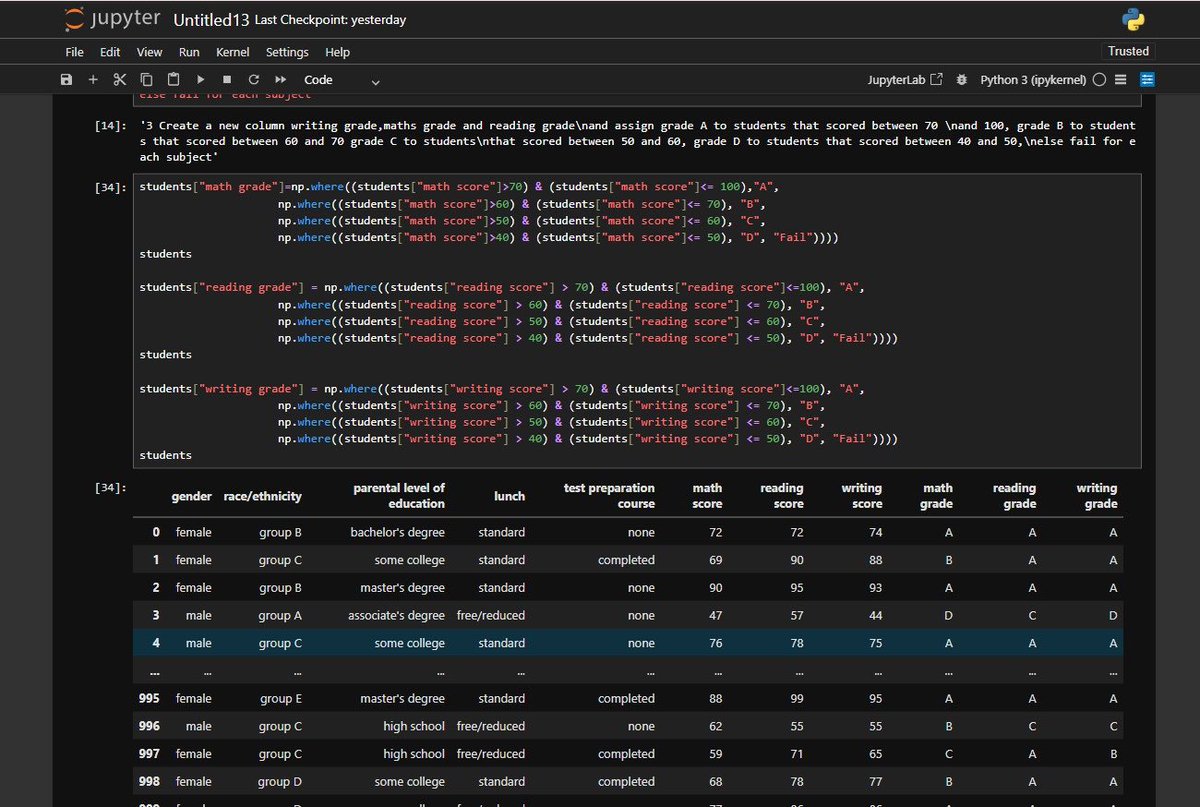Viewport: 1200px width, 807px height.
Task: Click the Python logo icon
Action: pyautogui.click(x=1133, y=19)
